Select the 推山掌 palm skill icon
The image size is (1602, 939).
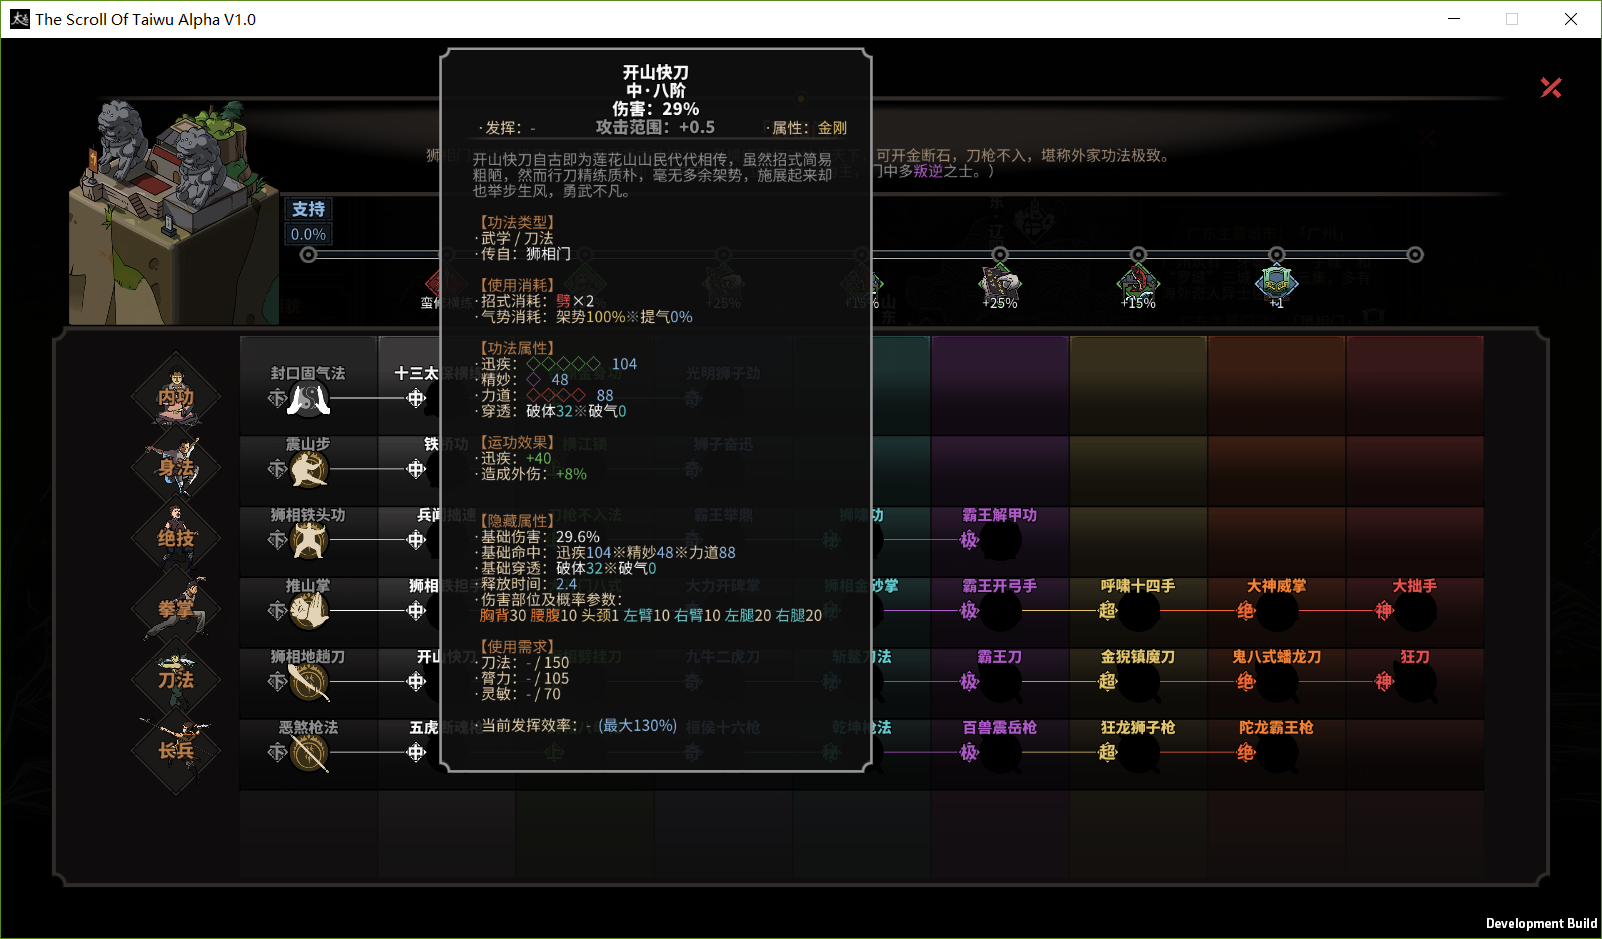[x=309, y=611]
